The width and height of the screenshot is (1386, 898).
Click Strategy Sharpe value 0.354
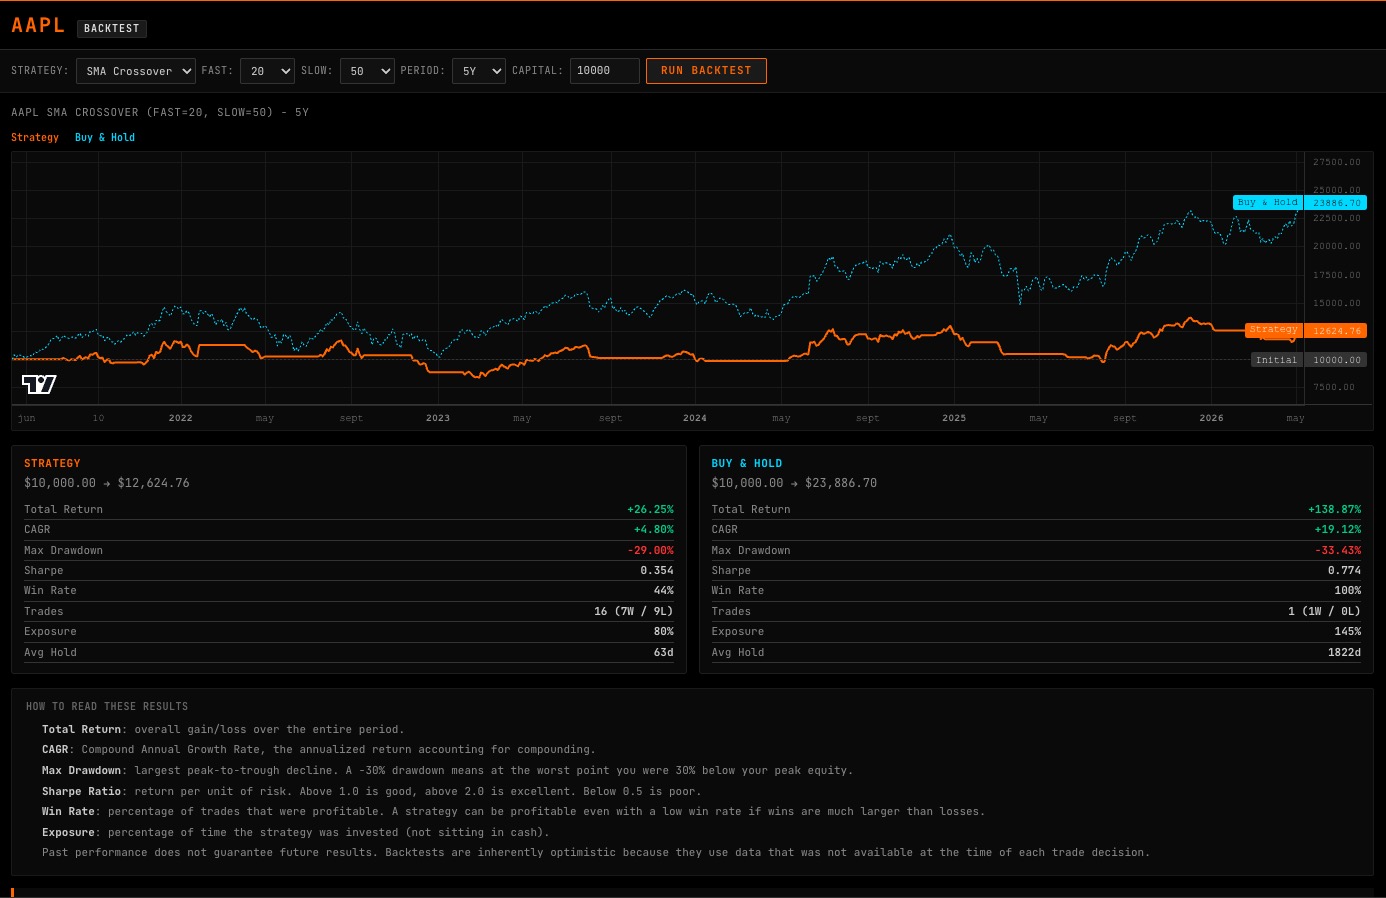click(x=657, y=570)
